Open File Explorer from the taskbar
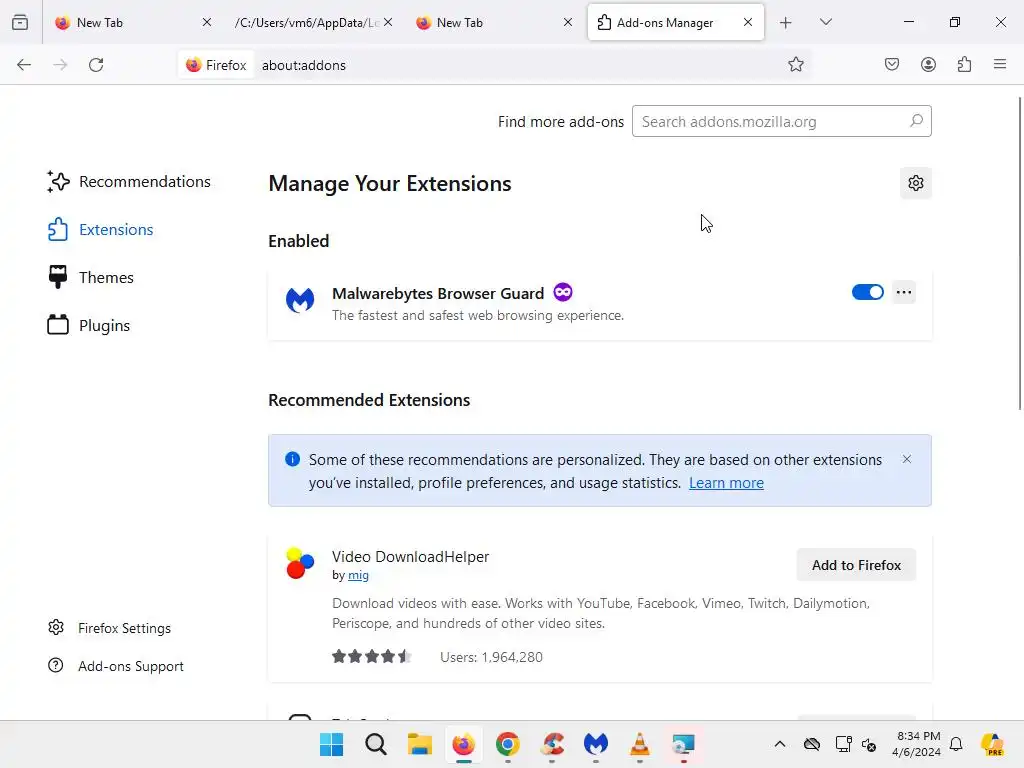Screen dimensions: 1024x768 click(419, 744)
